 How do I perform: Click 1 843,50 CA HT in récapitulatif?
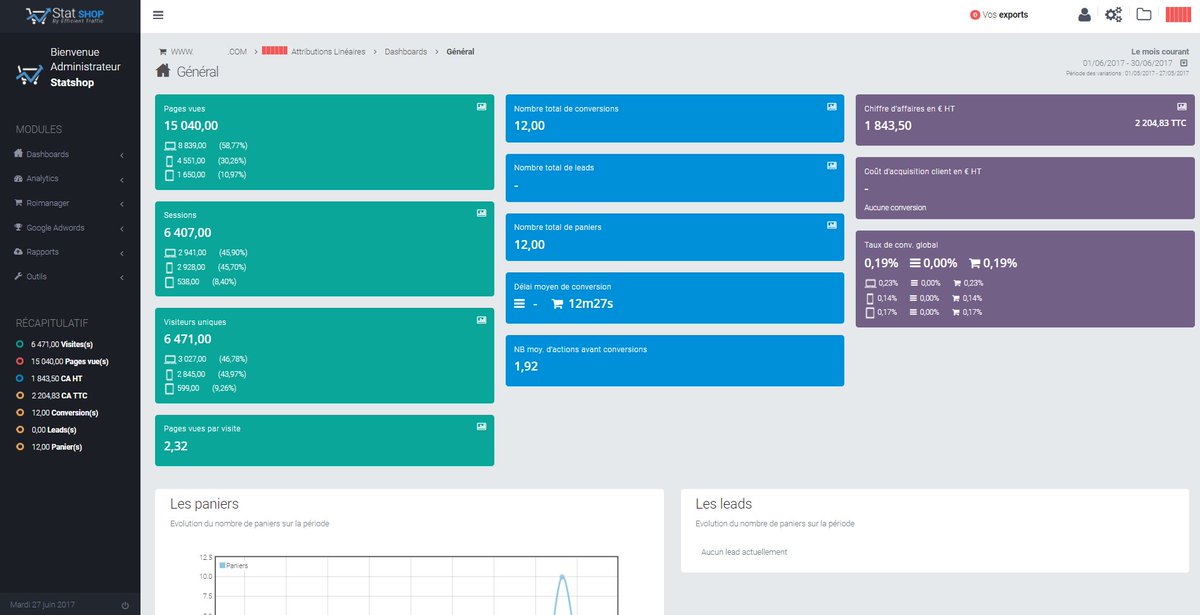pos(57,378)
